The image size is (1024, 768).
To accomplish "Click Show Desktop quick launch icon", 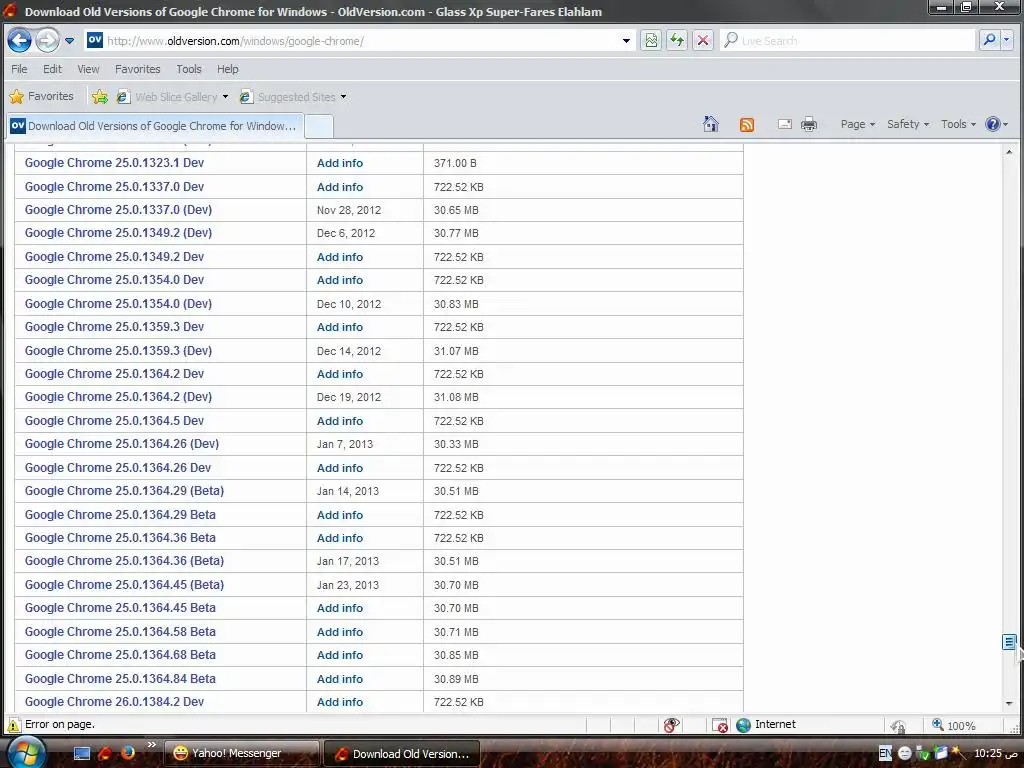I will pos(82,753).
